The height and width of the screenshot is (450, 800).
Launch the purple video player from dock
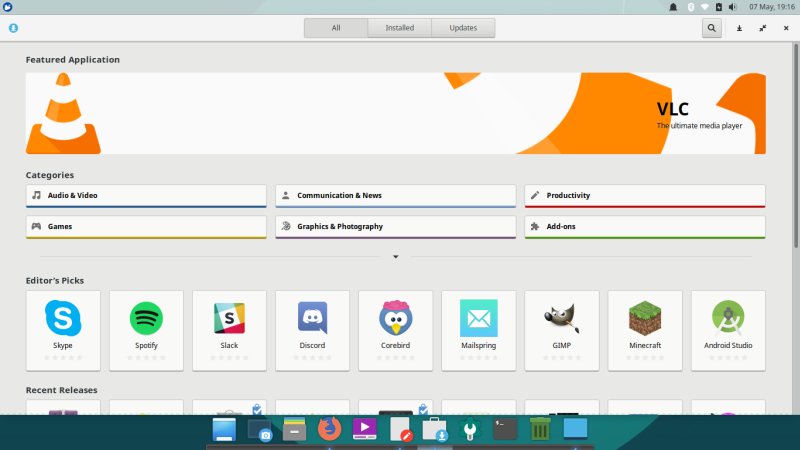coord(364,429)
